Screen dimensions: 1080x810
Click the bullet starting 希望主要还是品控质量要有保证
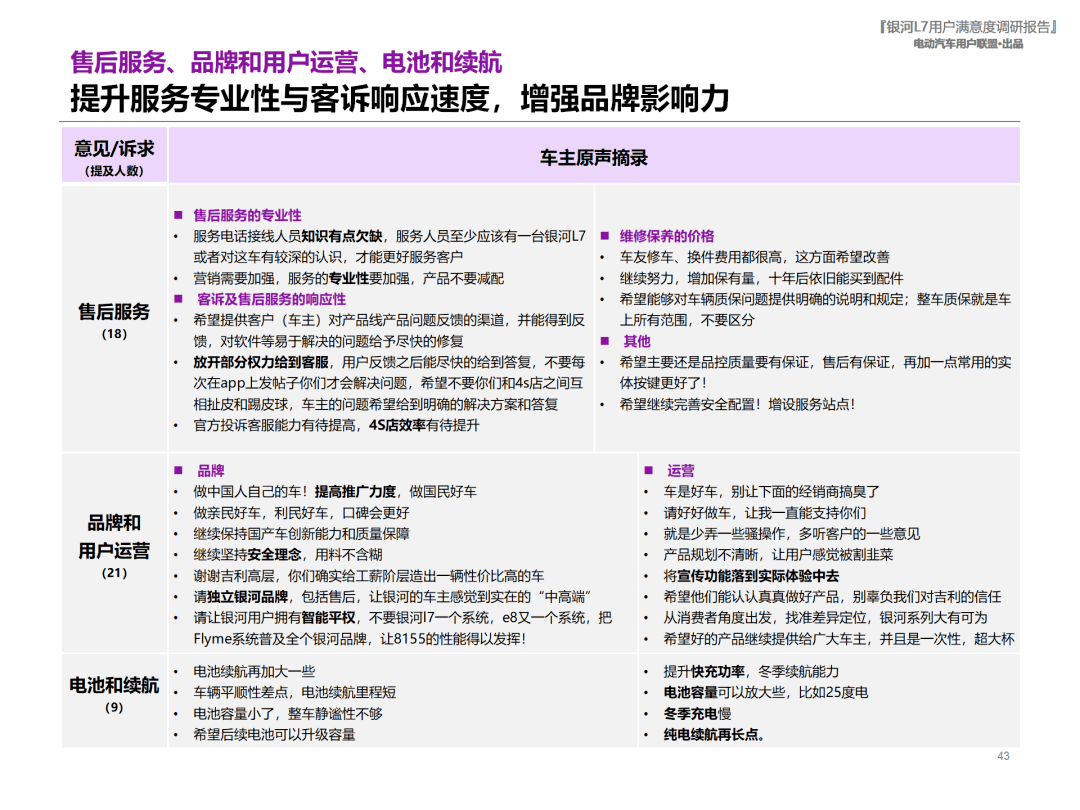point(815,373)
